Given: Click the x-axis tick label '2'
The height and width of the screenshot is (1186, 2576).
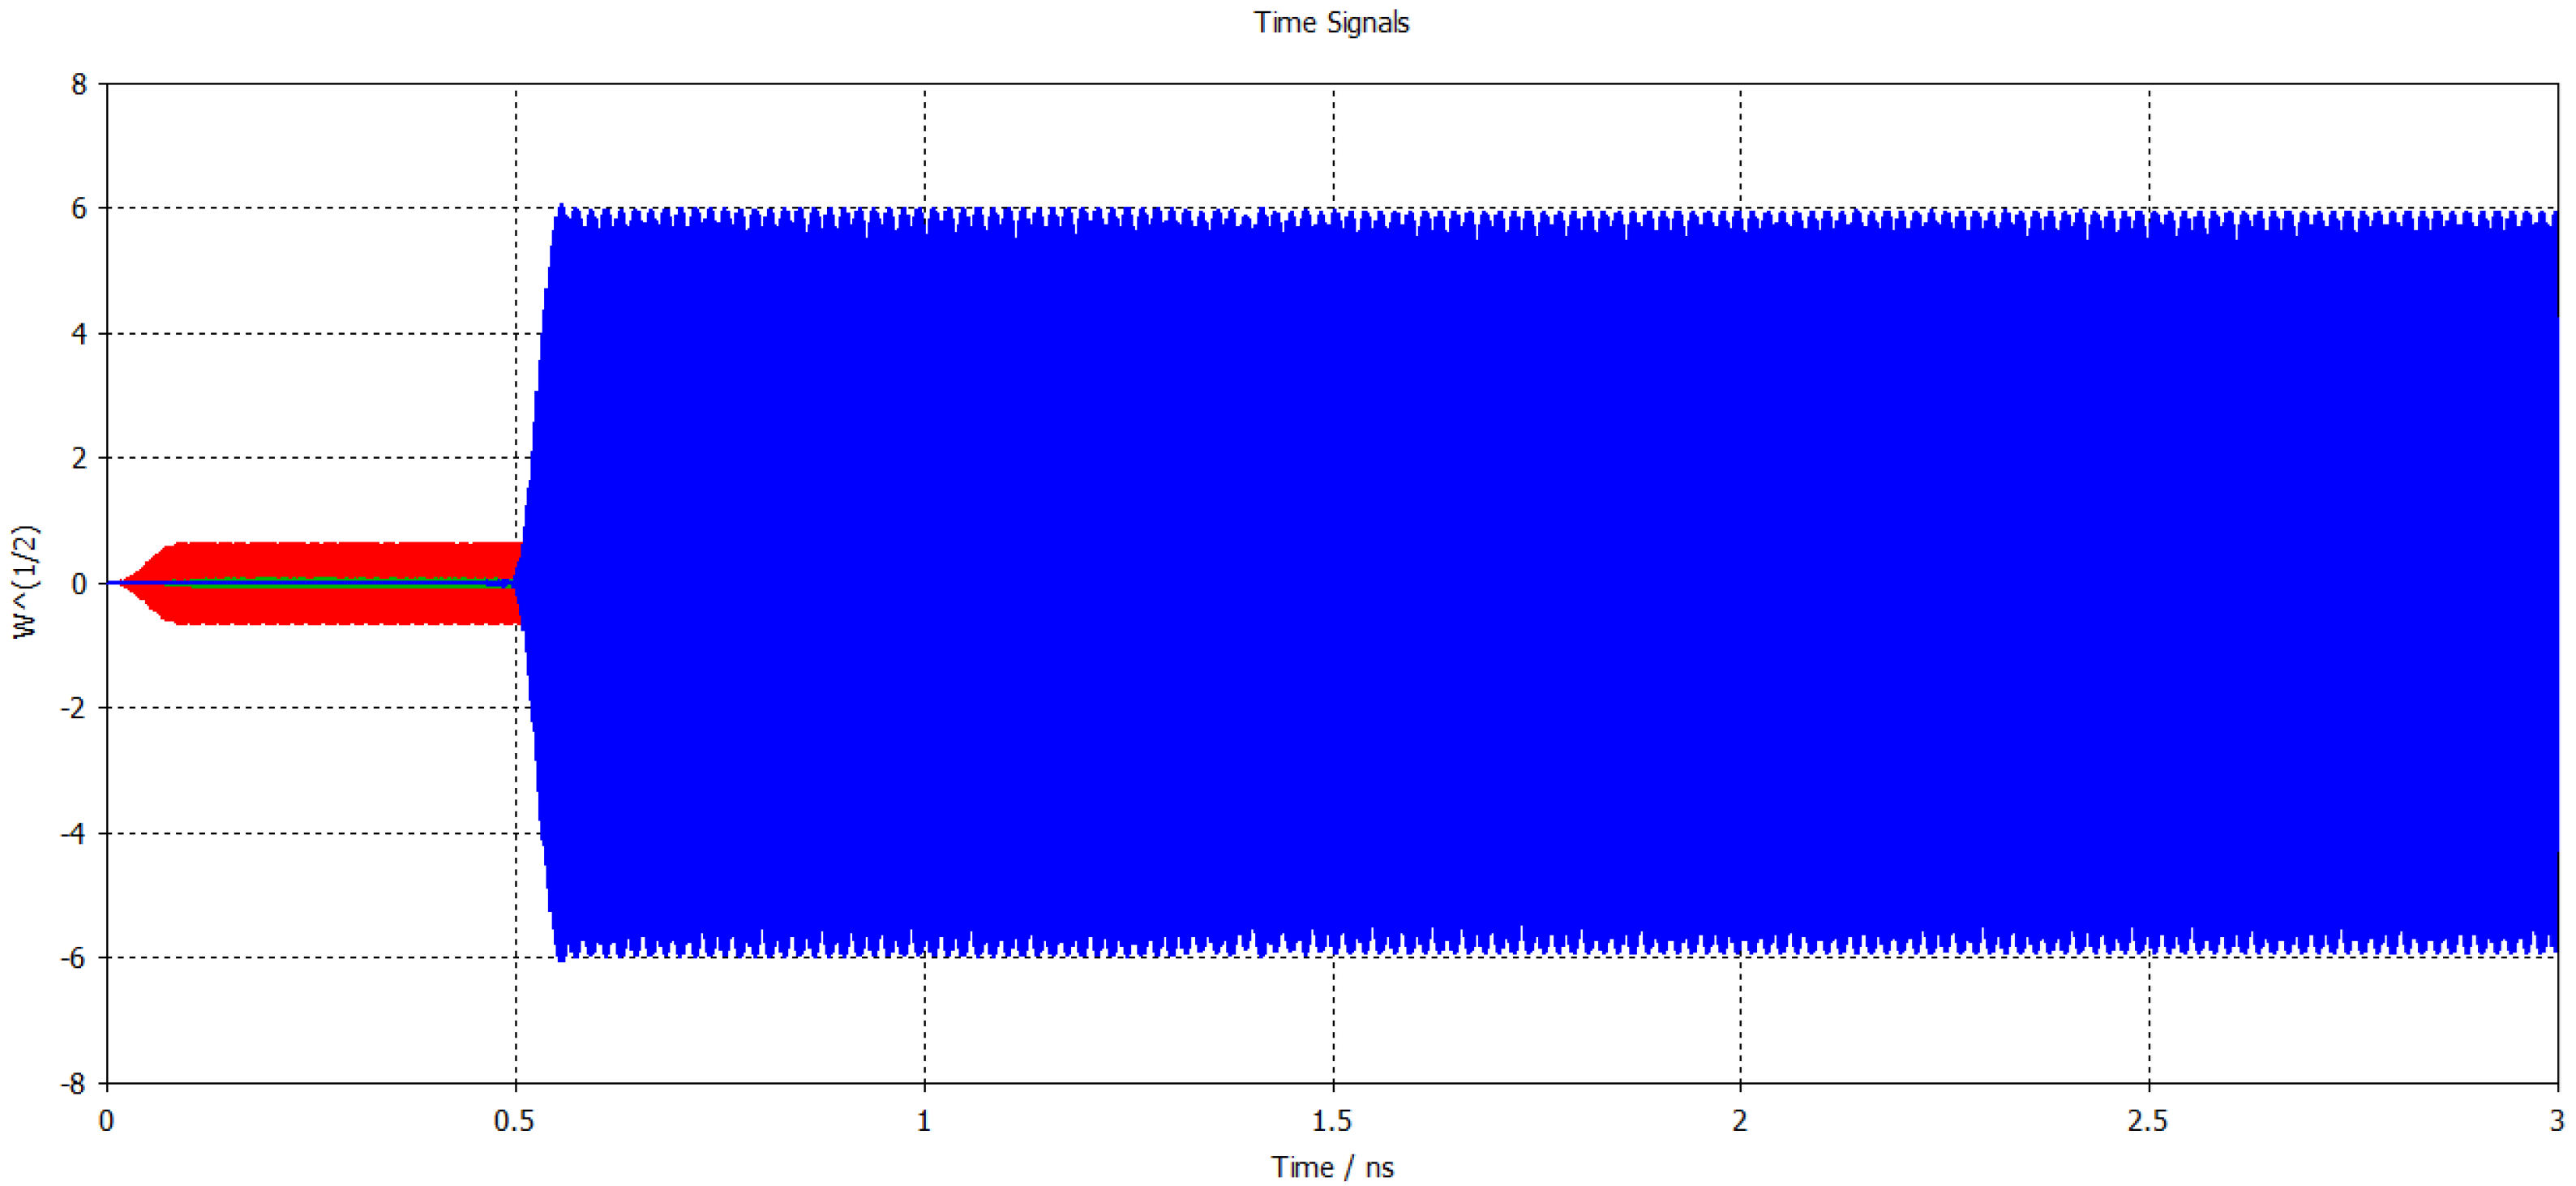Looking at the screenshot, I should click(1740, 1121).
